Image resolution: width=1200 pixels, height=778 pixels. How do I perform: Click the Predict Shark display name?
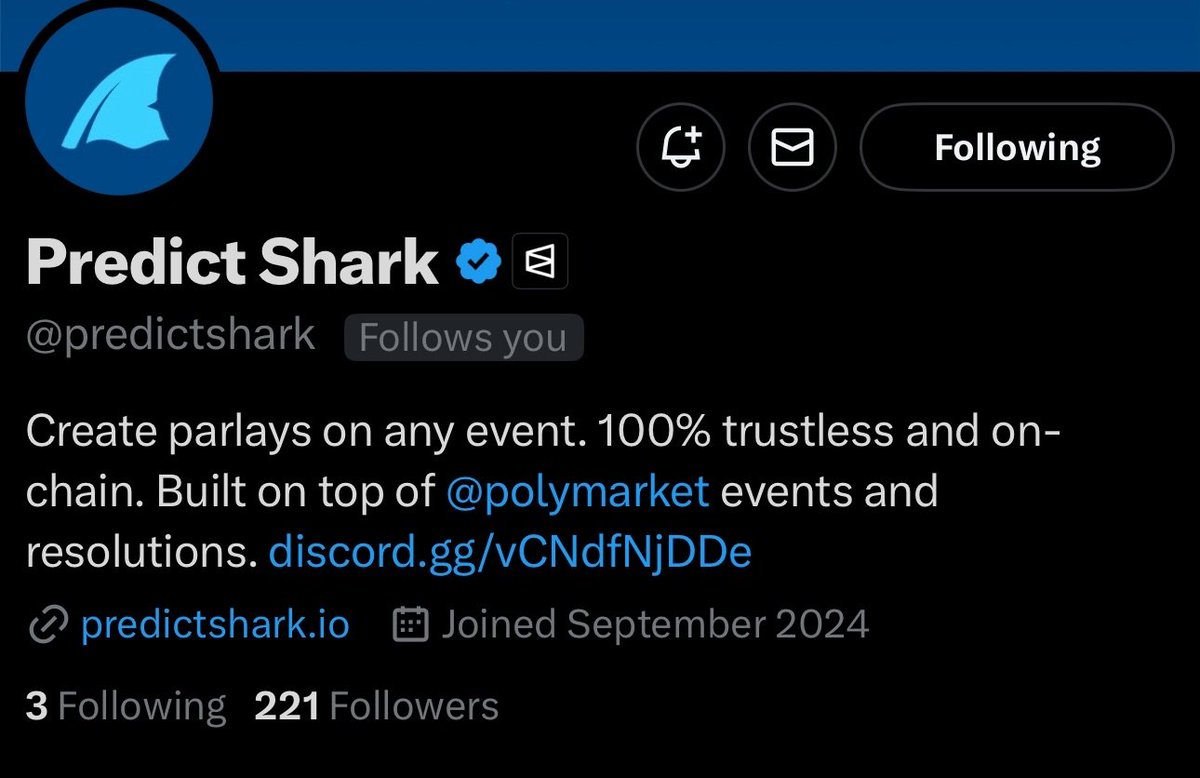[232, 263]
